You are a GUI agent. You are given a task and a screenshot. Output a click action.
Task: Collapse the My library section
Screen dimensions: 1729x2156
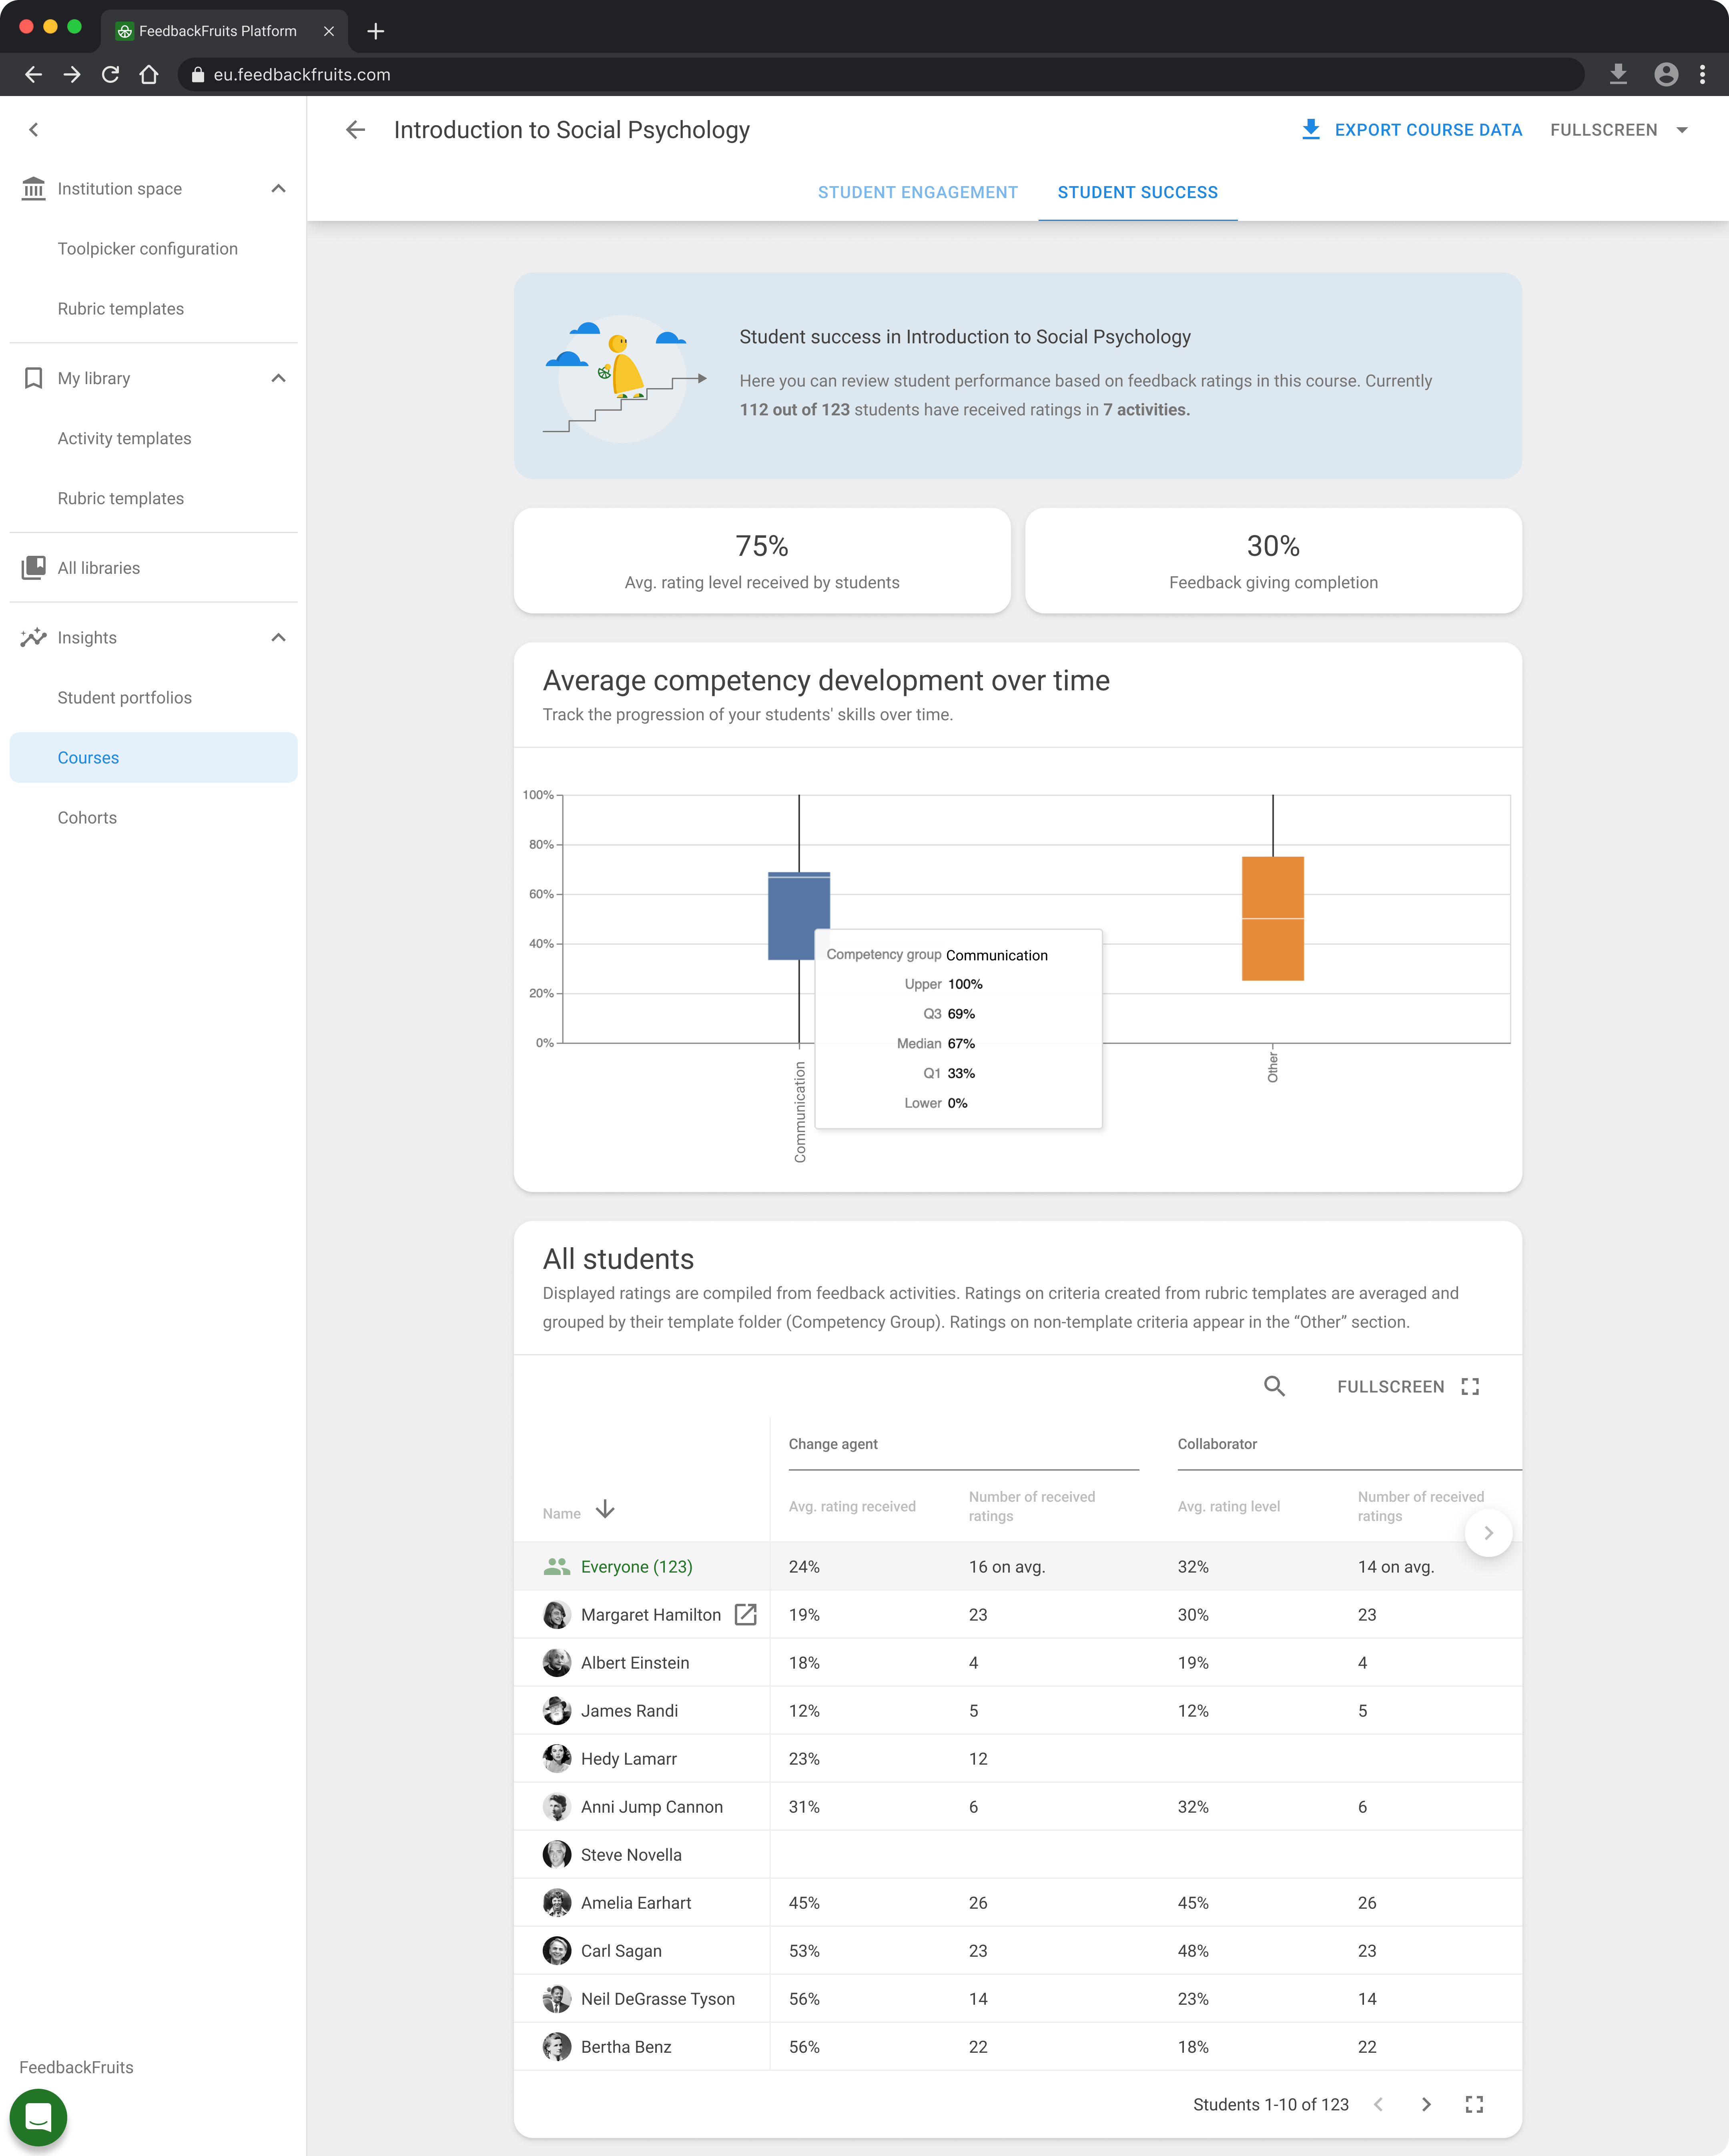pyautogui.click(x=279, y=378)
